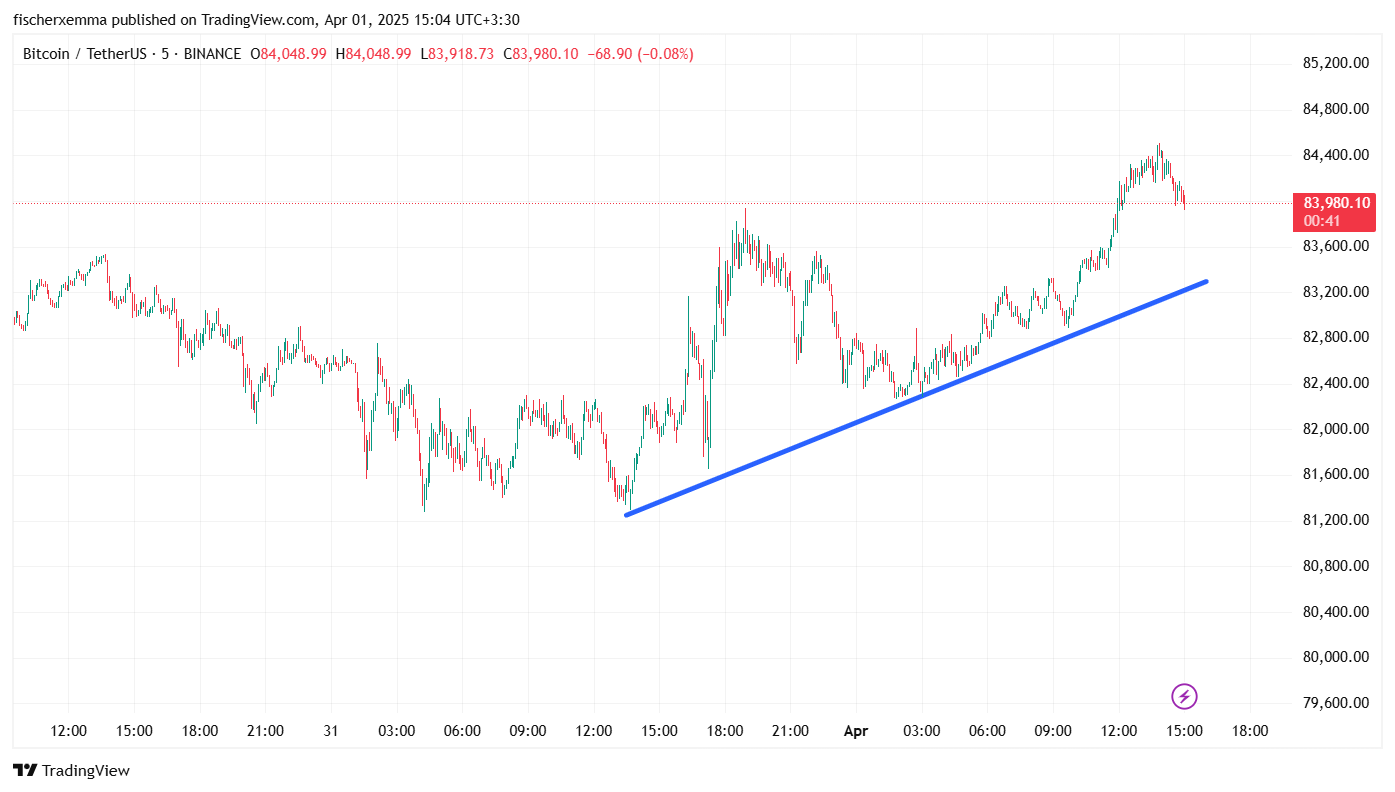Select the red current price label 83,980.10
1395x792 pixels.
point(1336,203)
